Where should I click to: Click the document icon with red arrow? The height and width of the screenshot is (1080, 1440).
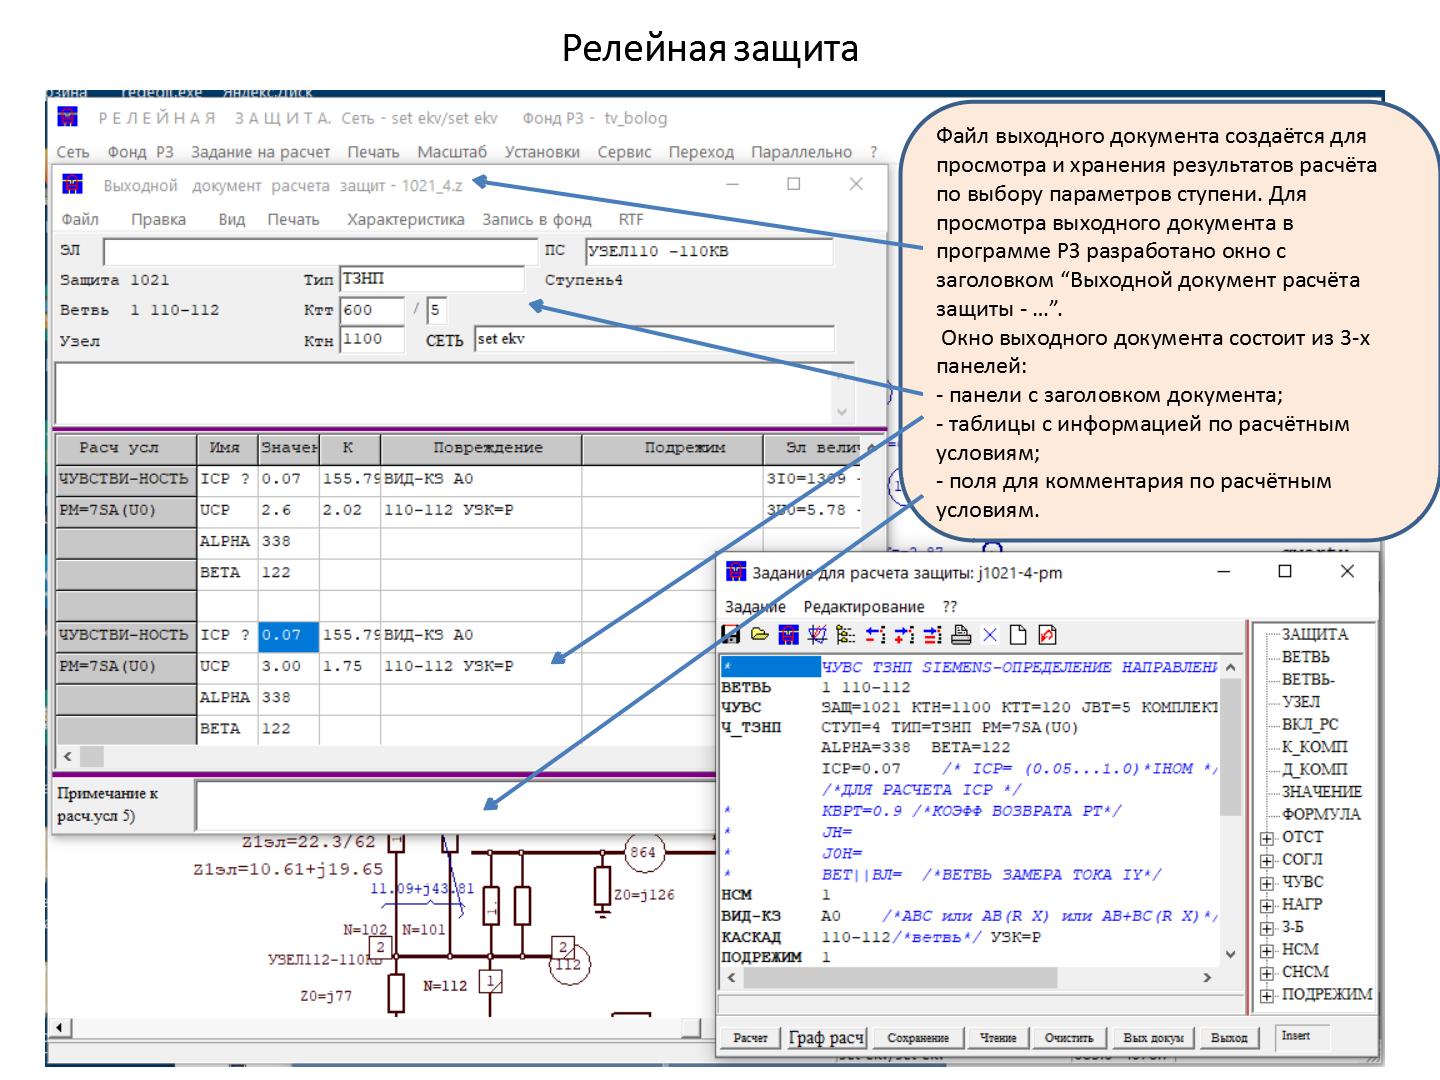(1047, 635)
